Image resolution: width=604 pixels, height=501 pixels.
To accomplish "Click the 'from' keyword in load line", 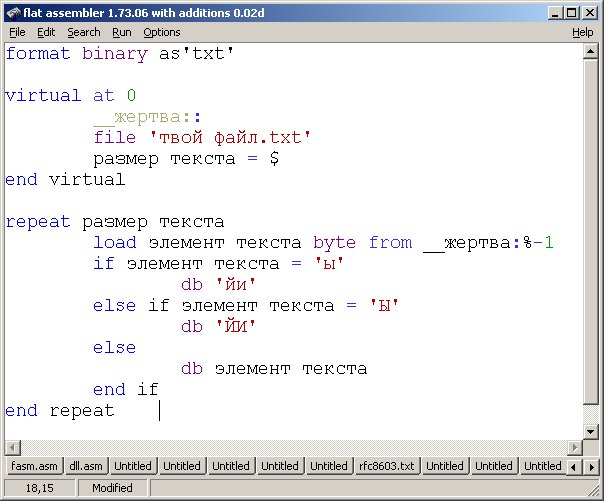I will pyautogui.click(x=390, y=243).
